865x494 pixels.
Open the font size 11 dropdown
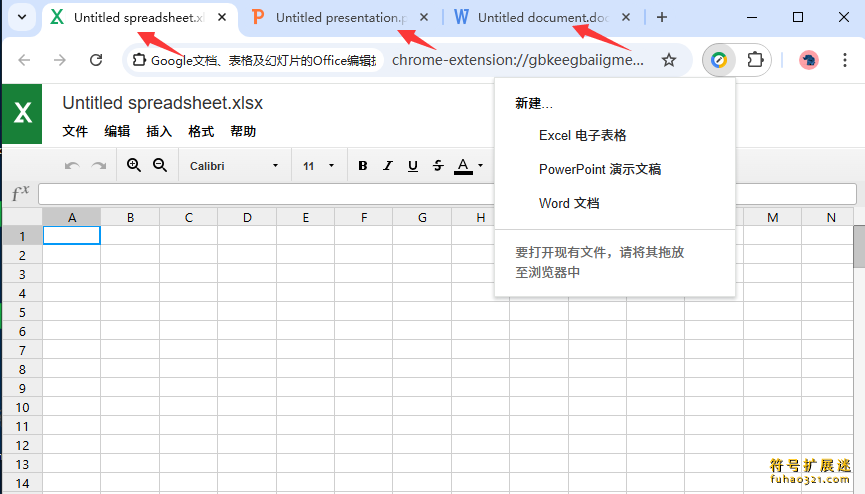(319, 166)
